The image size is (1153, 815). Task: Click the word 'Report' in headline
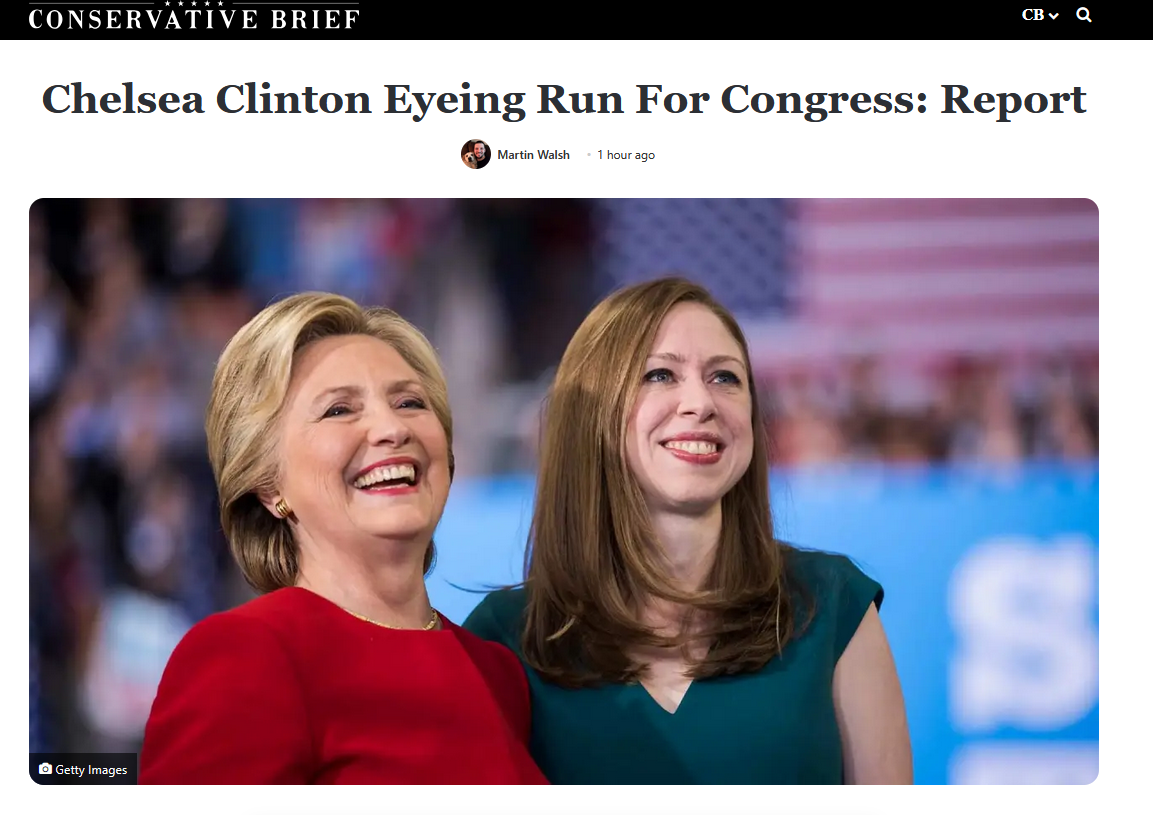click(1013, 99)
